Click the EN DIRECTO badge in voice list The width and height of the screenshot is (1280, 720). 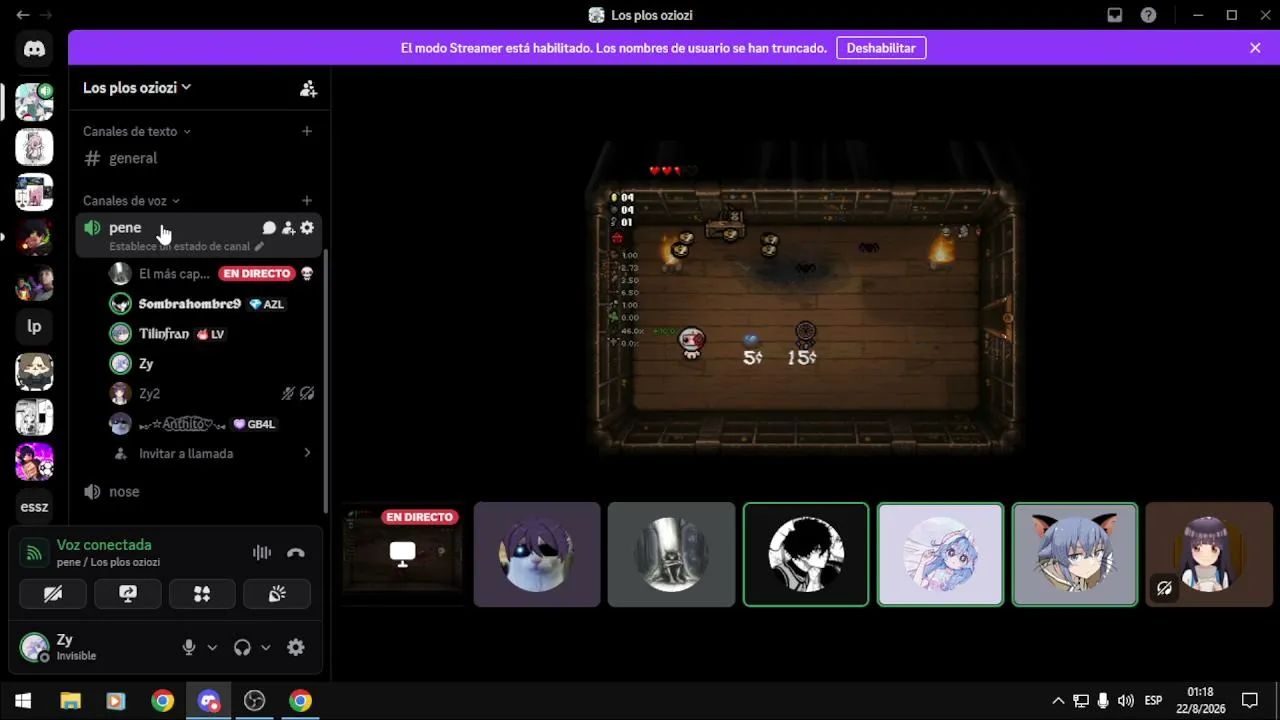pyautogui.click(x=257, y=274)
